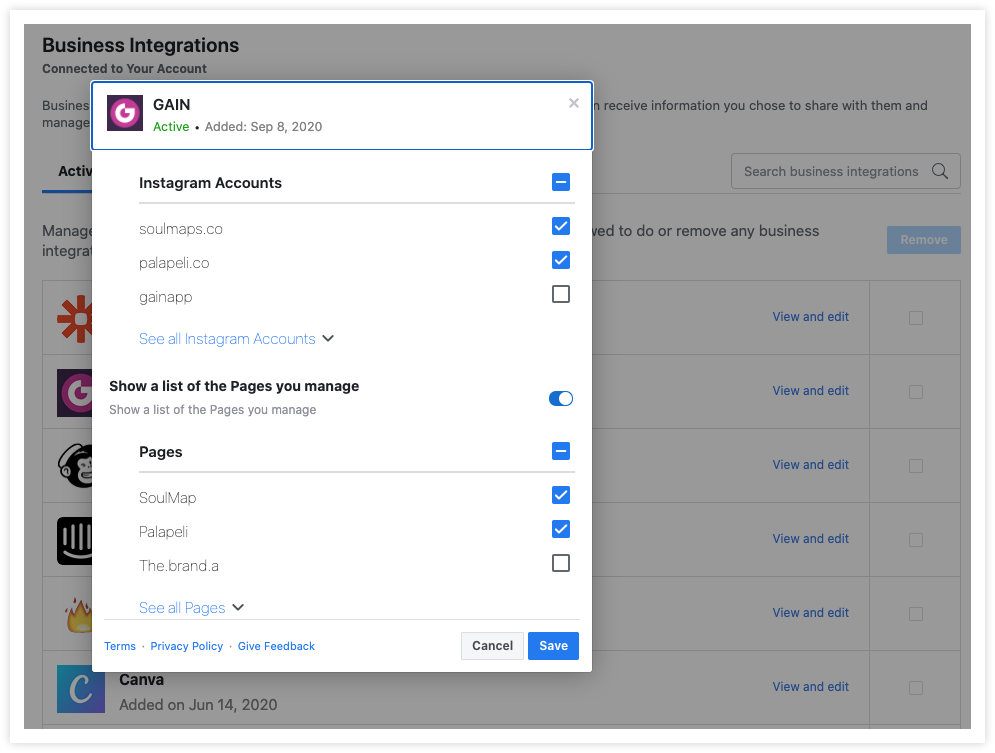Expand See all Instagram Accounts
This screenshot has width=995, height=753.
pos(236,339)
